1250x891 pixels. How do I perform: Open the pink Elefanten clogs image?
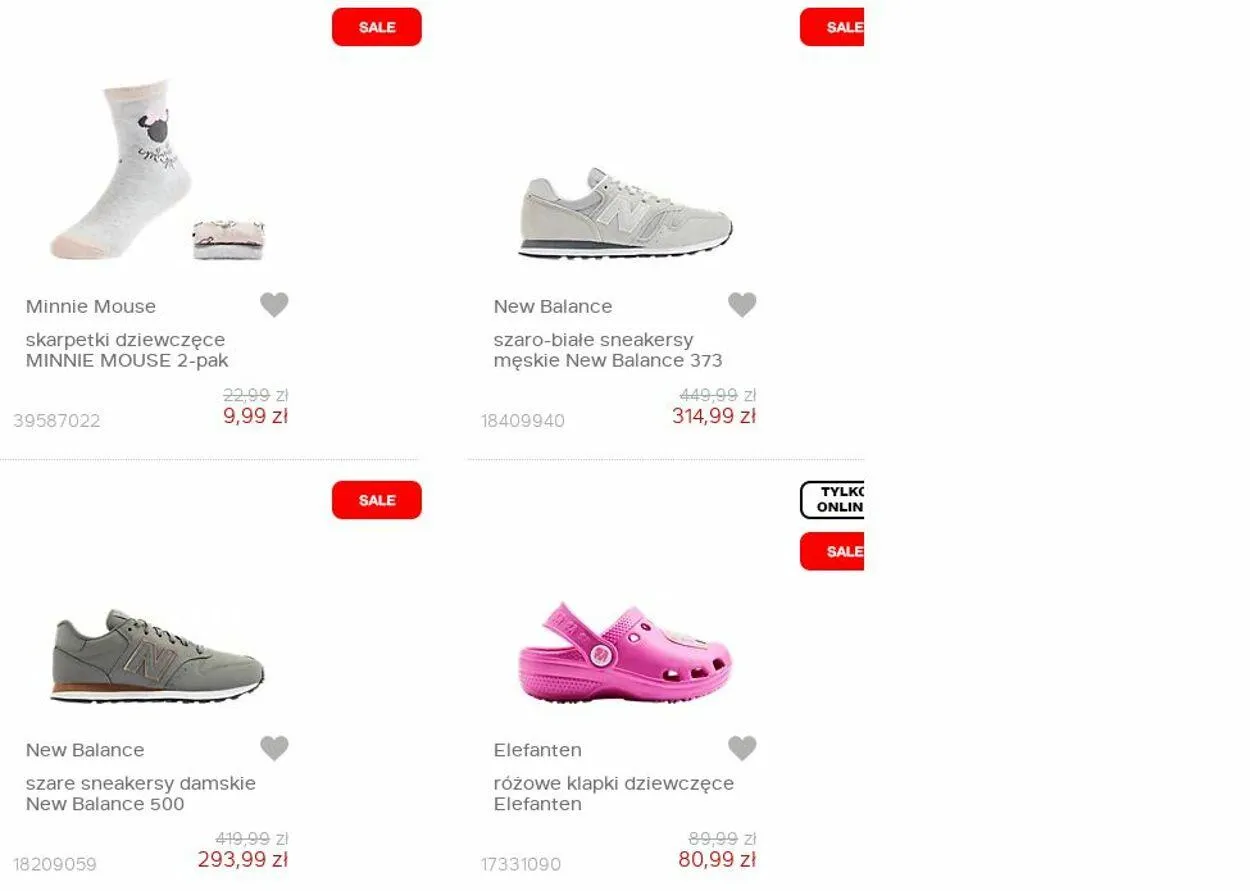(625, 652)
